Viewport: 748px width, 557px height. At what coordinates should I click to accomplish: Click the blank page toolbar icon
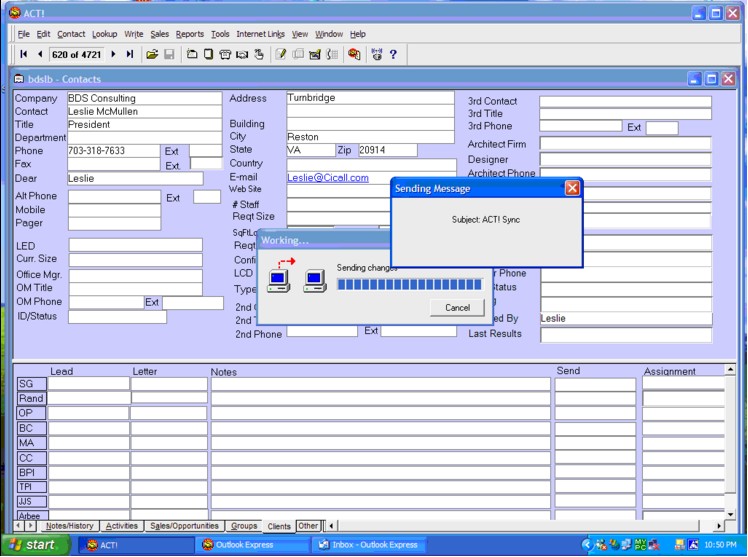(x=208, y=54)
